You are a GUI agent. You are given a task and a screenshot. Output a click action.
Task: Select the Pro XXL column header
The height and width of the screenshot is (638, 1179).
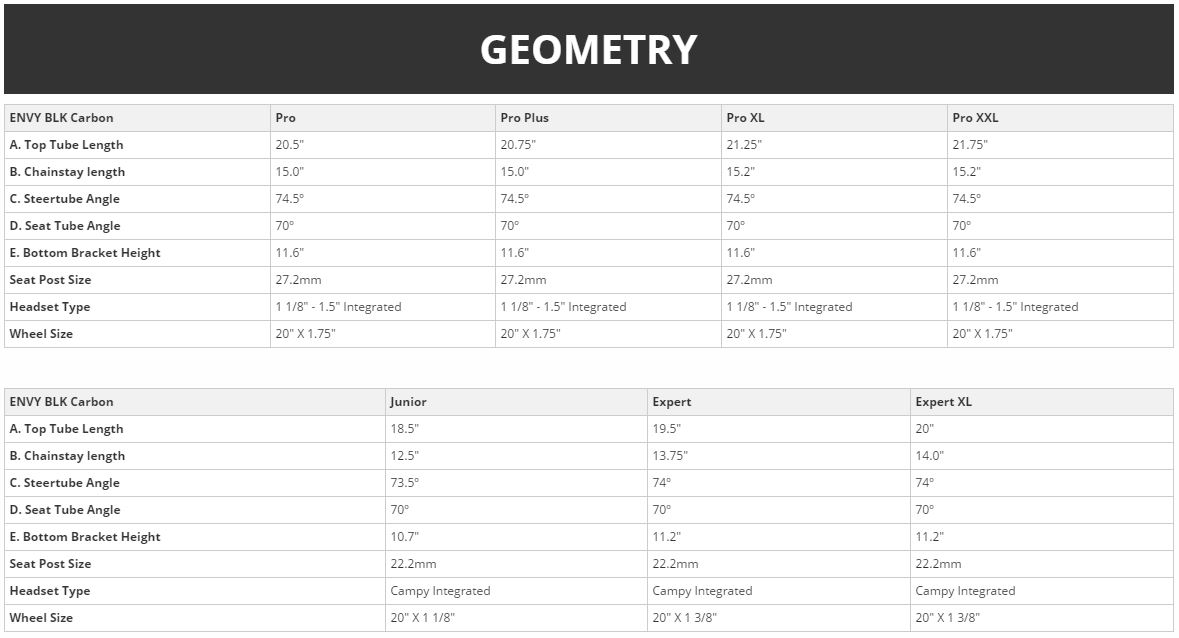tap(975, 118)
